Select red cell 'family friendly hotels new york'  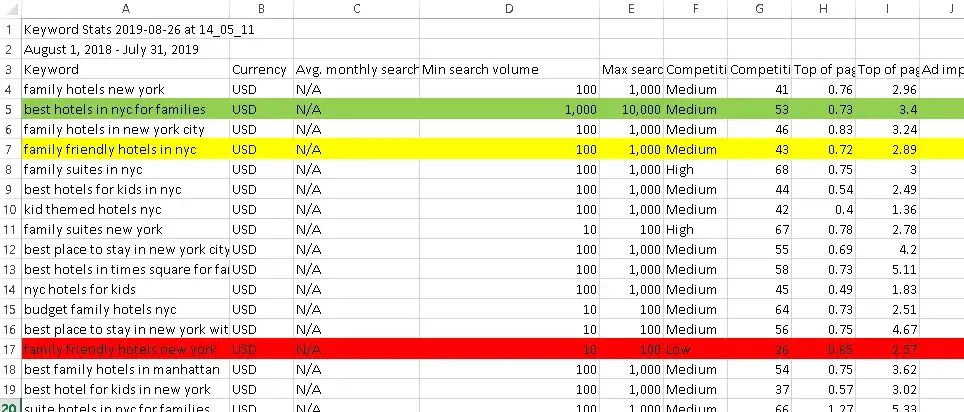pos(125,349)
